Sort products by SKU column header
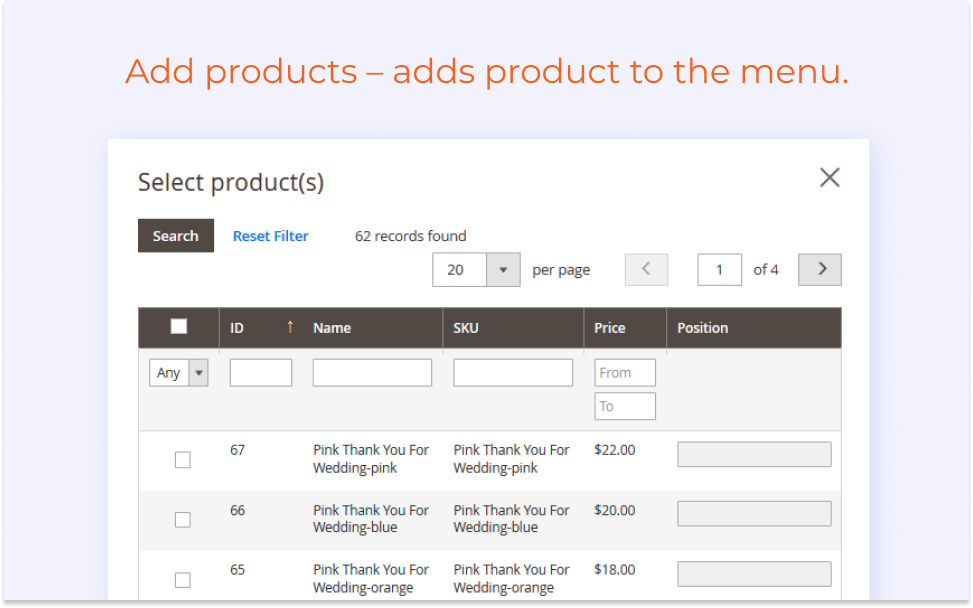973x608 pixels. point(465,328)
